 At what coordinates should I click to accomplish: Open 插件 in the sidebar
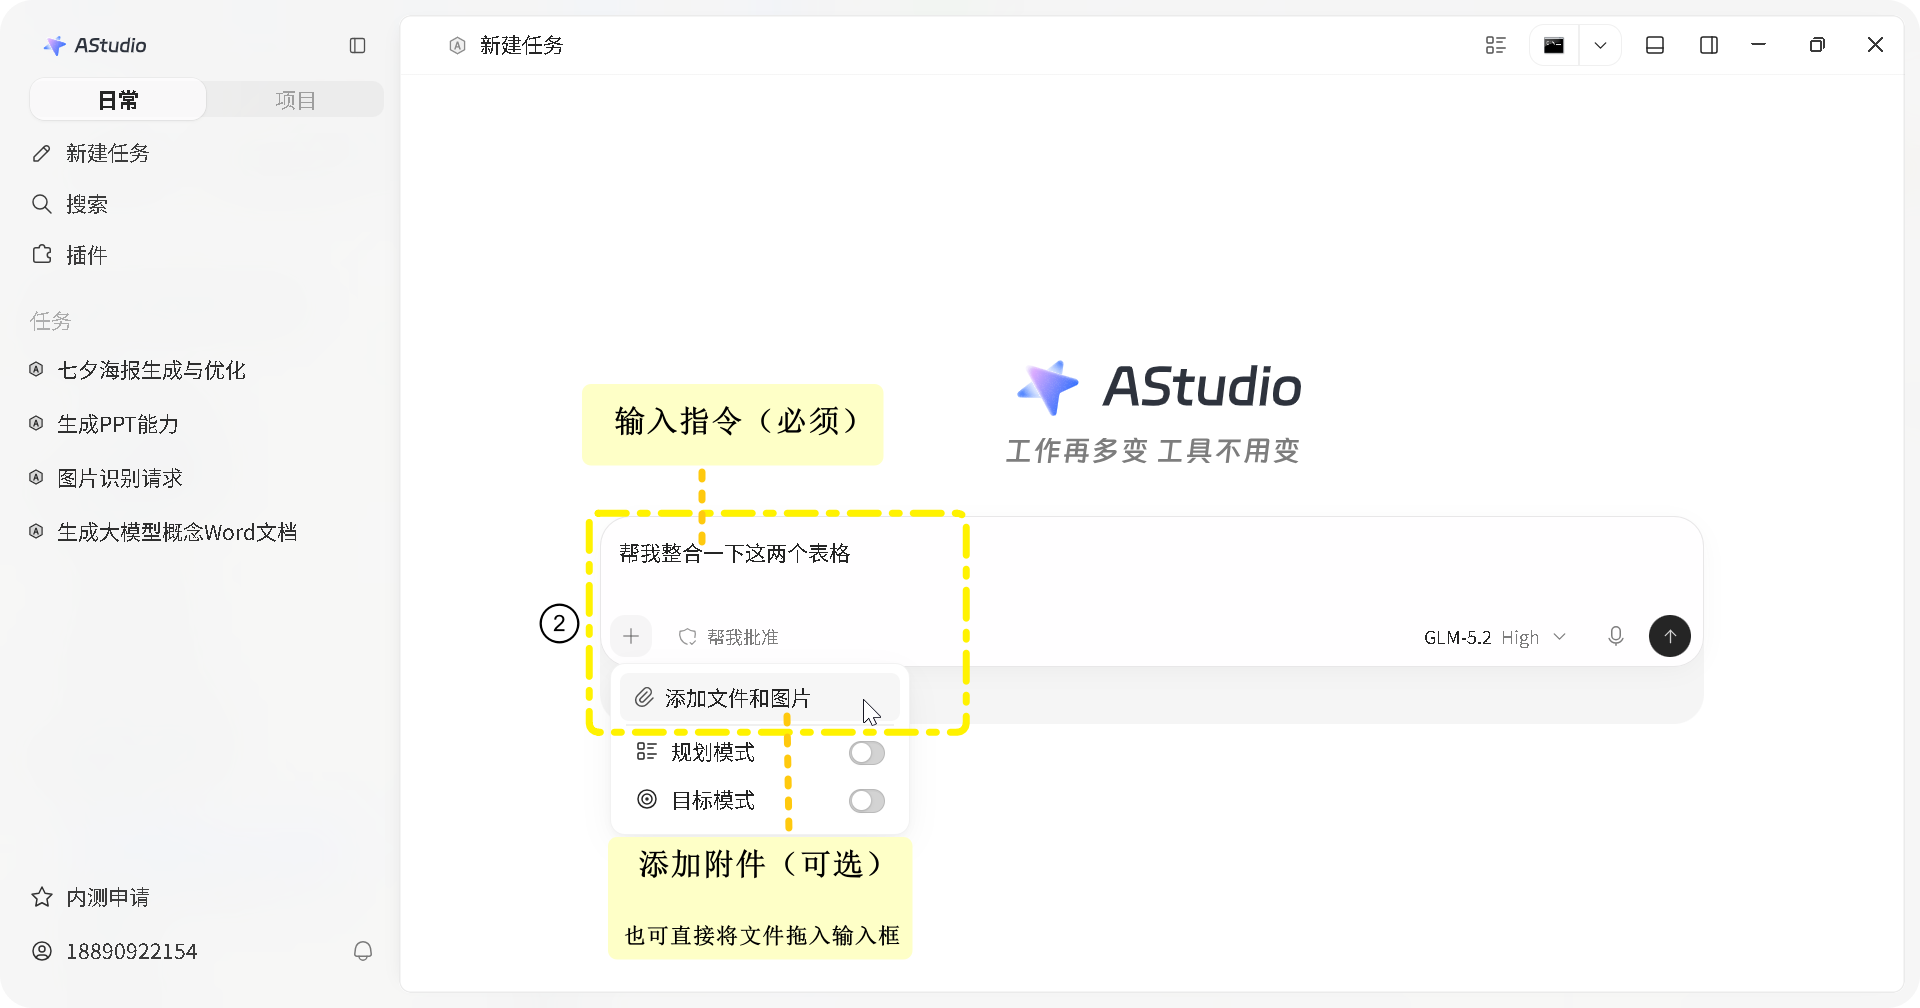click(87, 255)
